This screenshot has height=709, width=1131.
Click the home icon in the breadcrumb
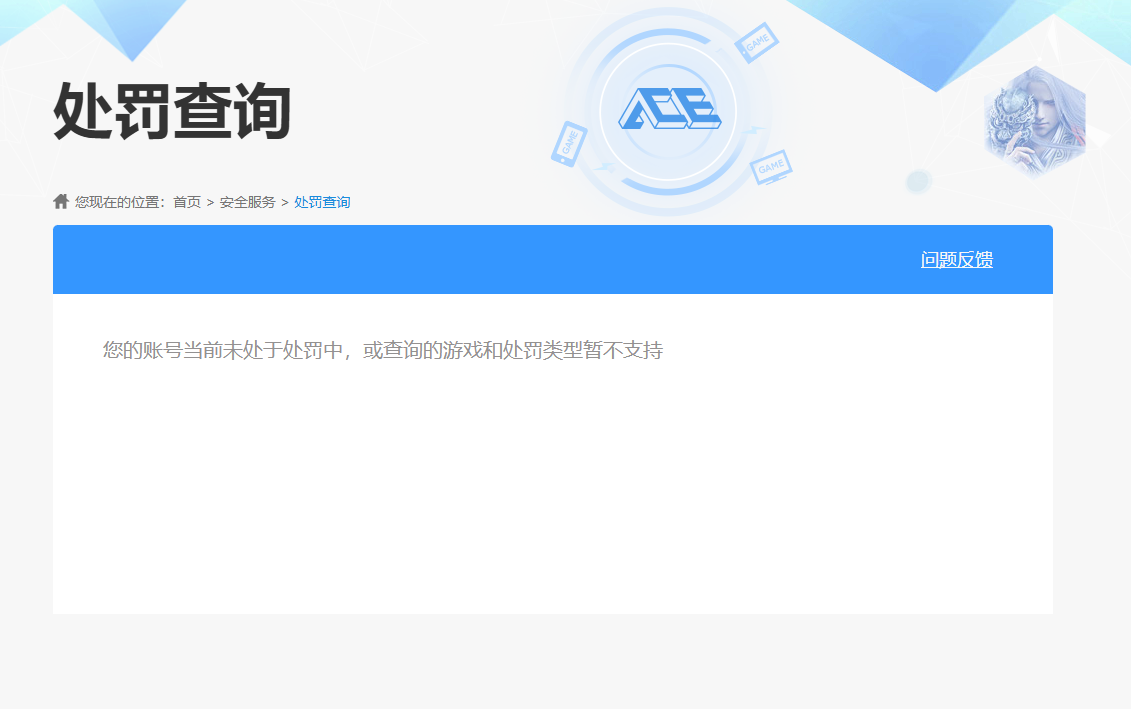(61, 201)
